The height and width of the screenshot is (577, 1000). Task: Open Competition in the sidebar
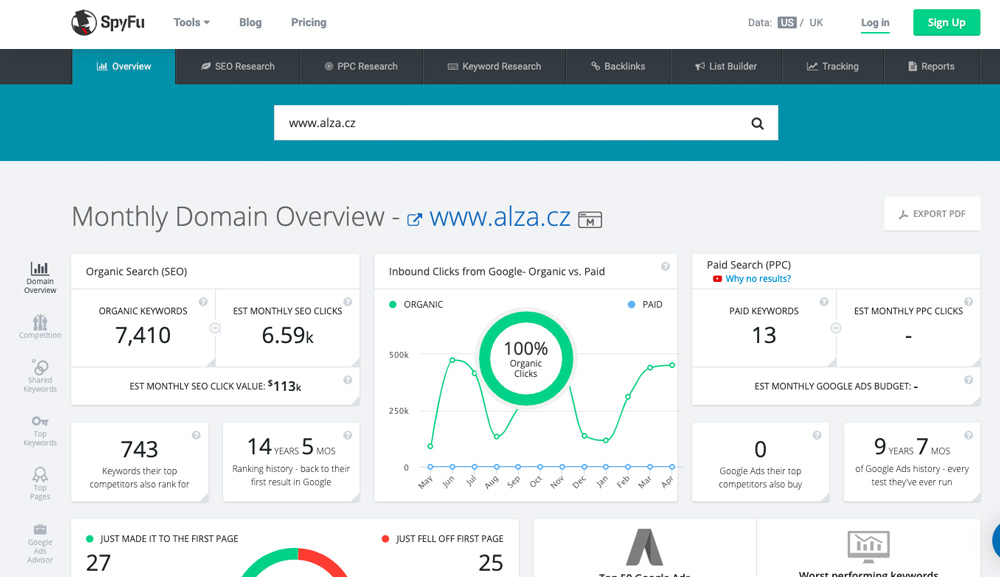click(x=40, y=326)
